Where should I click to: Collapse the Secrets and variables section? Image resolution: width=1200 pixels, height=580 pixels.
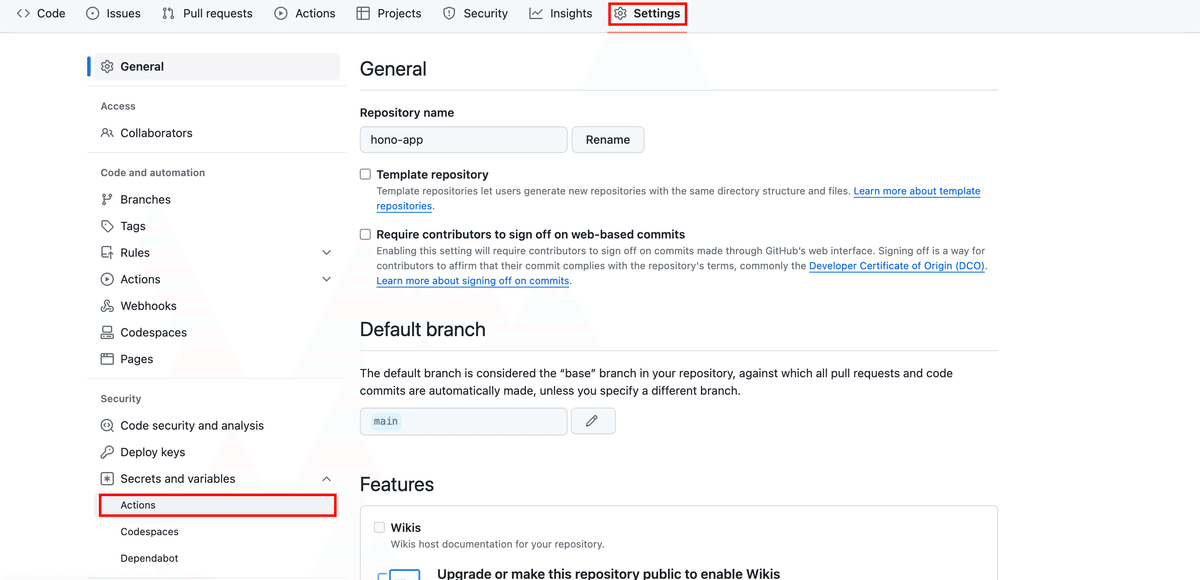coord(326,479)
